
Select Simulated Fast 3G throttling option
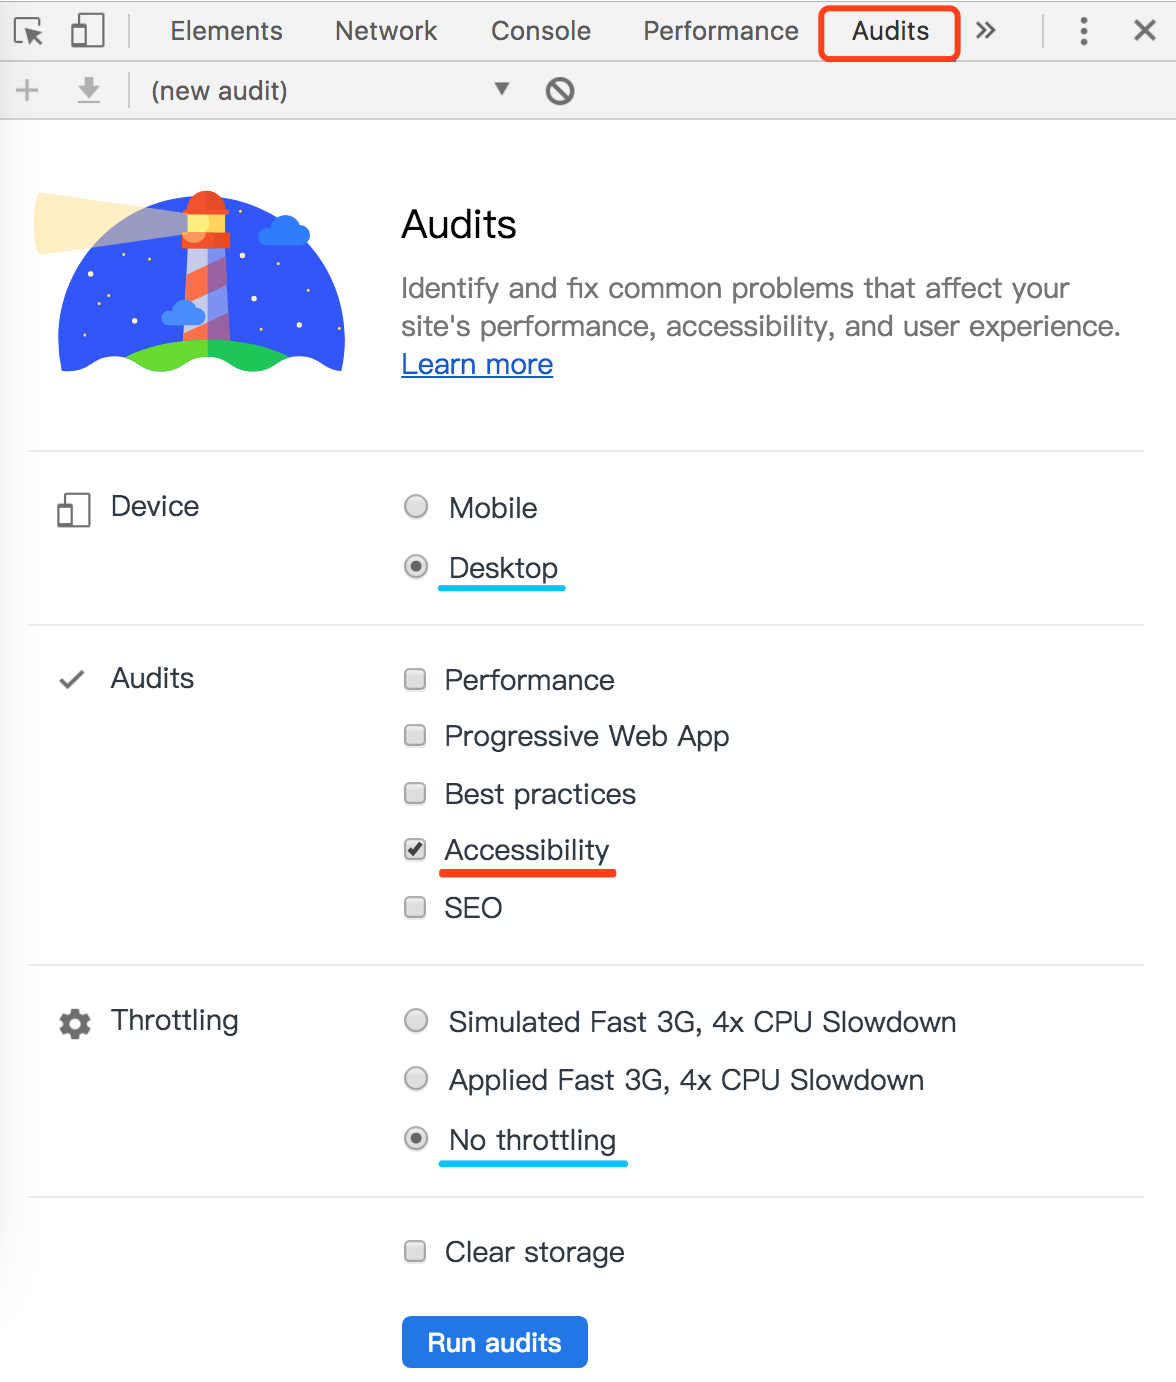[416, 1021]
